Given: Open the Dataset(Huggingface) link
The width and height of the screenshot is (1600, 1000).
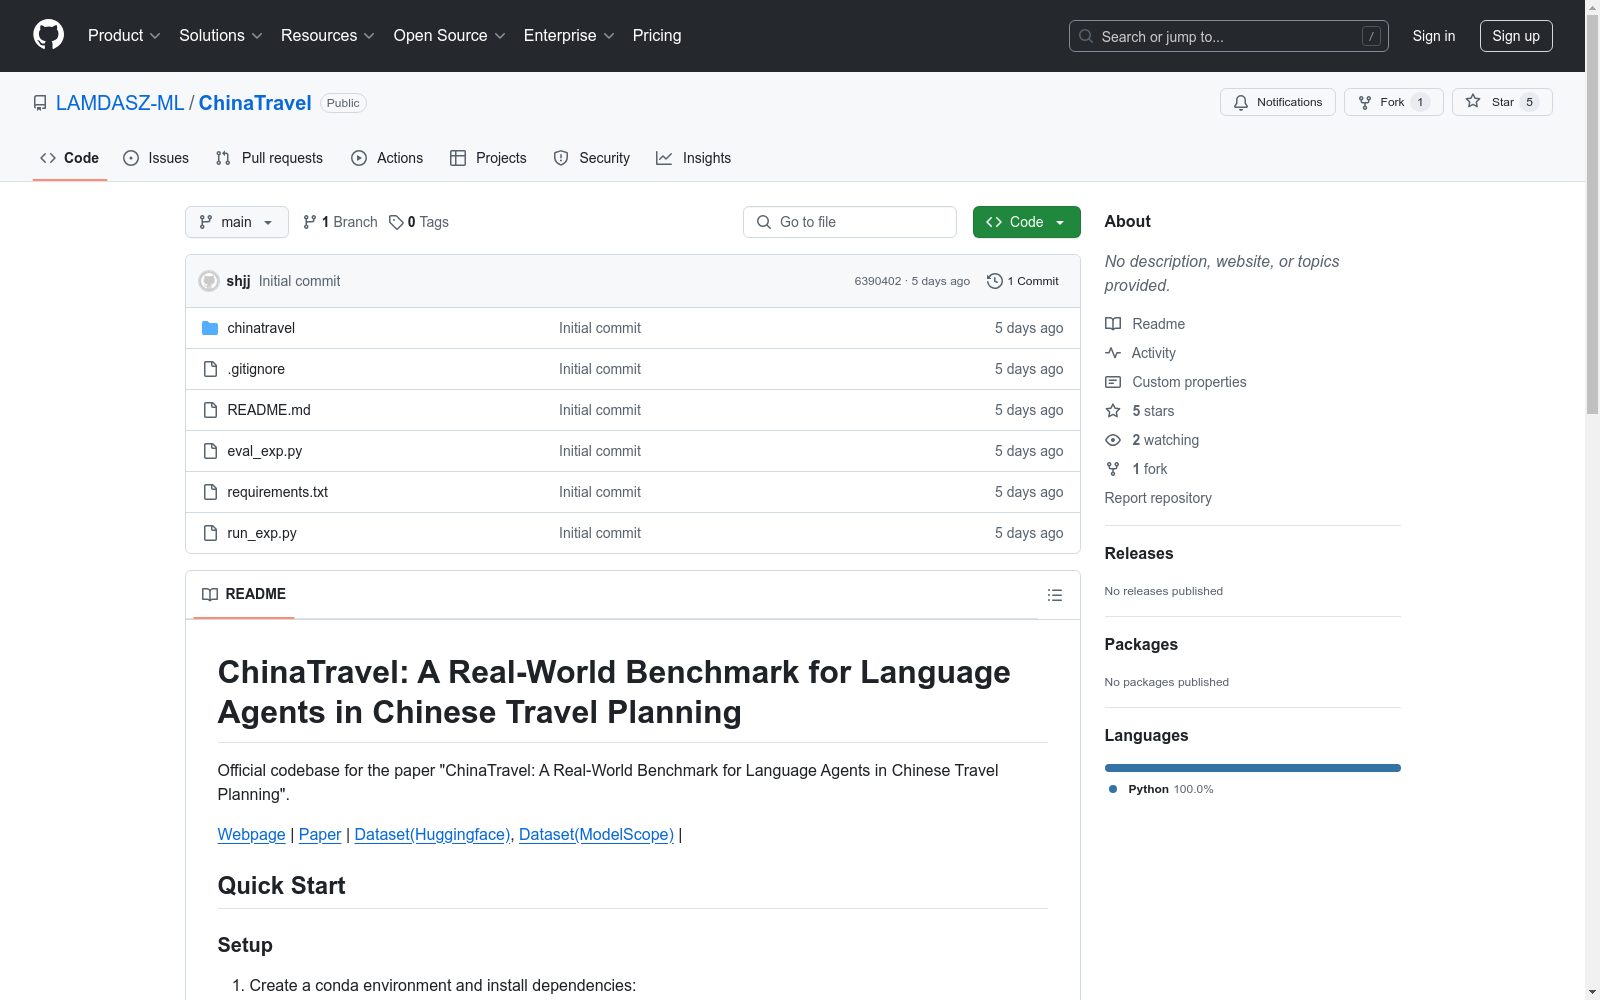Looking at the screenshot, I should 432,834.
